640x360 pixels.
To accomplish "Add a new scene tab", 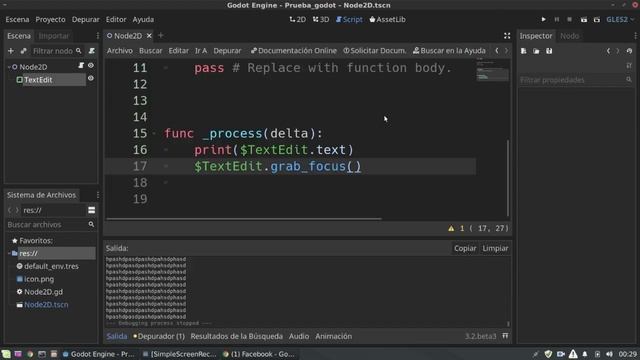I will coord(160,36).
